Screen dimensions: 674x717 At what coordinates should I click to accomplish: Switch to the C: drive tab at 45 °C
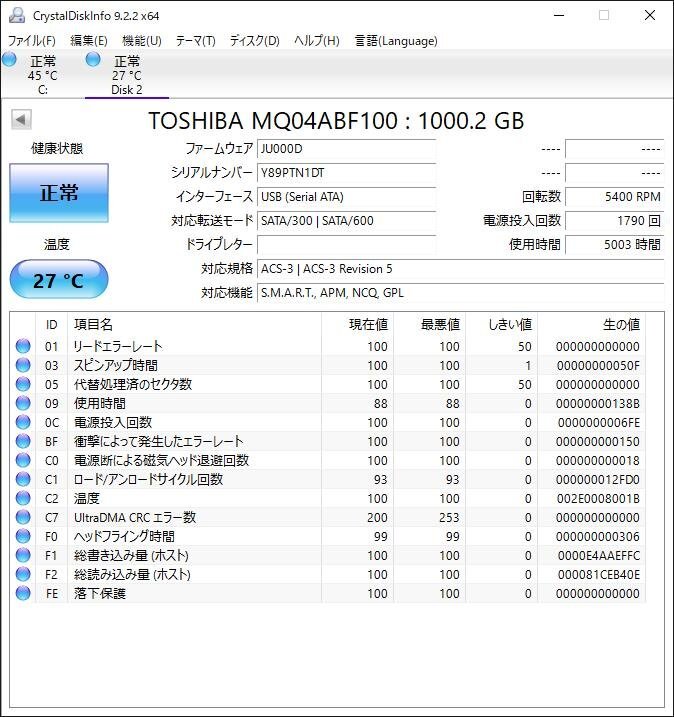[43, 75]
